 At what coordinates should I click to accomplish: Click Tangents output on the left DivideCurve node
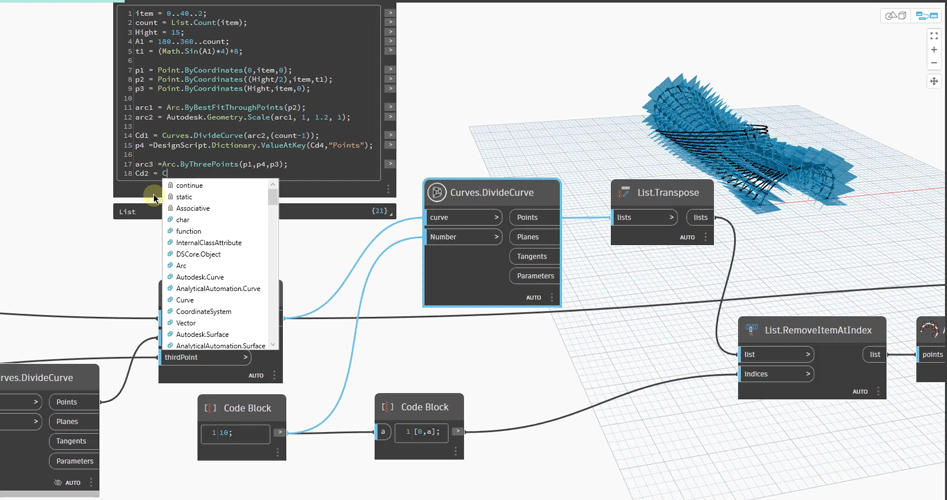(74, 441)
